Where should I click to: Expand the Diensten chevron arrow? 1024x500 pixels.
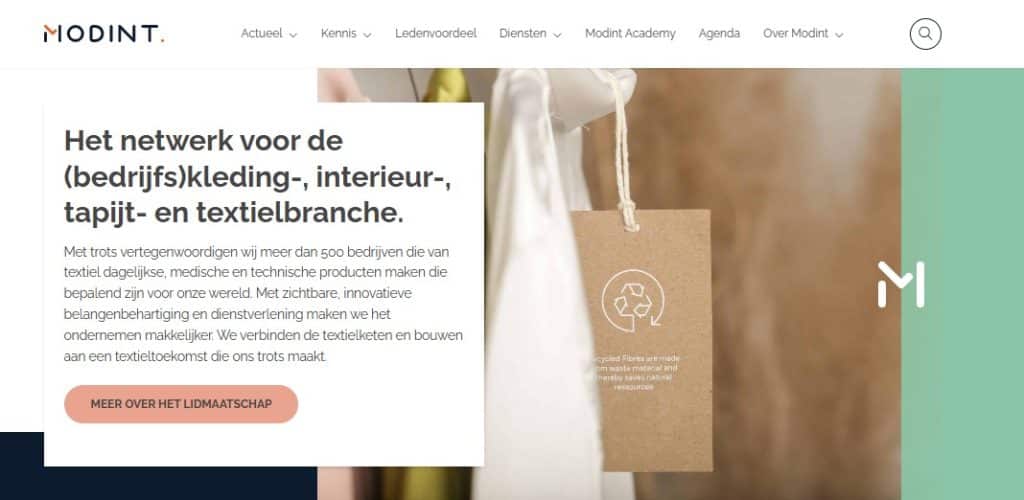(x=557, y=35)
